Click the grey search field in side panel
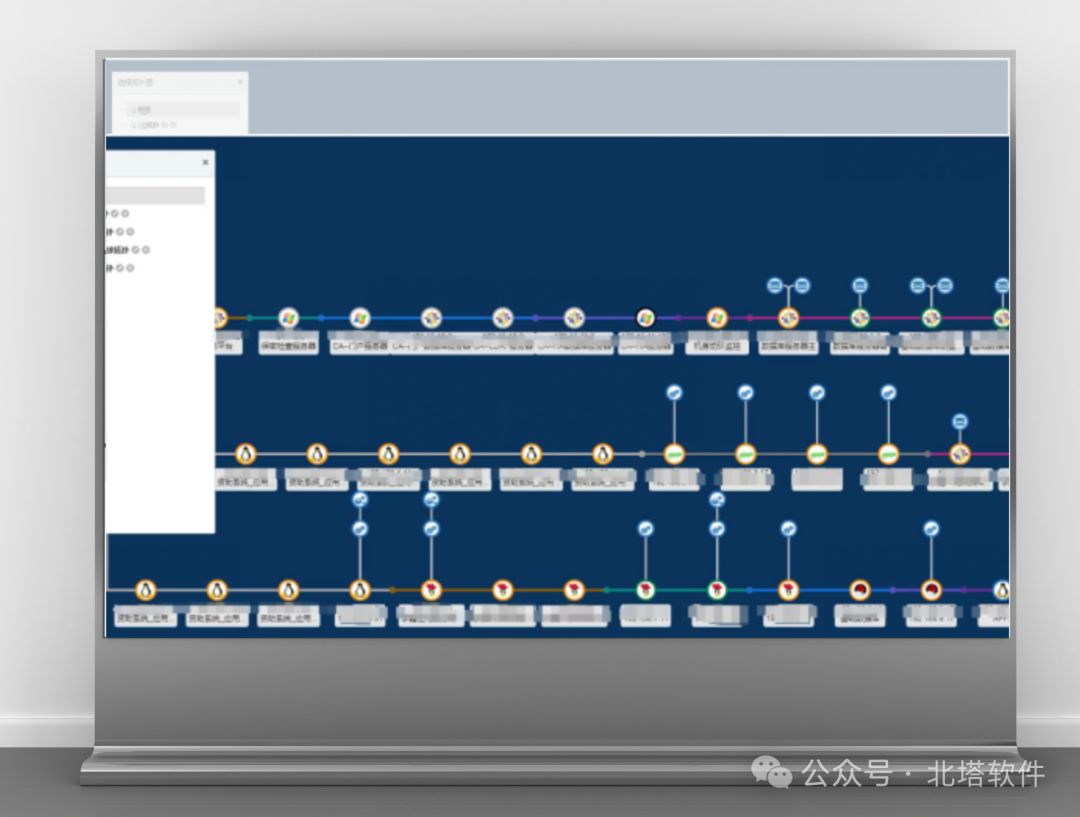1080x817 pixels. tap(156, 196)
